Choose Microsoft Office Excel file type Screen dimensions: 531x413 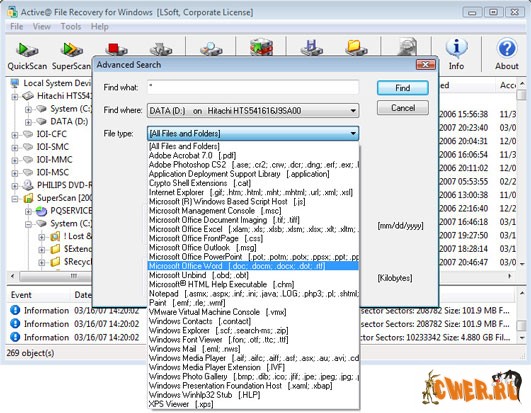[253, 229]
